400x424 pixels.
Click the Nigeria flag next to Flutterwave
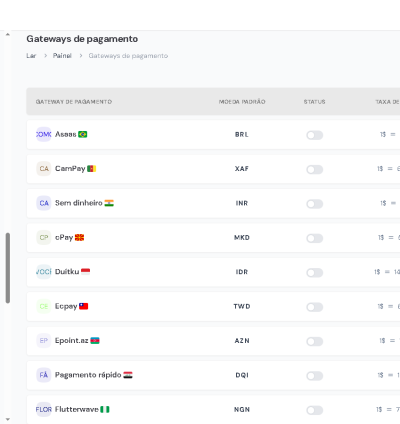tap(105, 409)
